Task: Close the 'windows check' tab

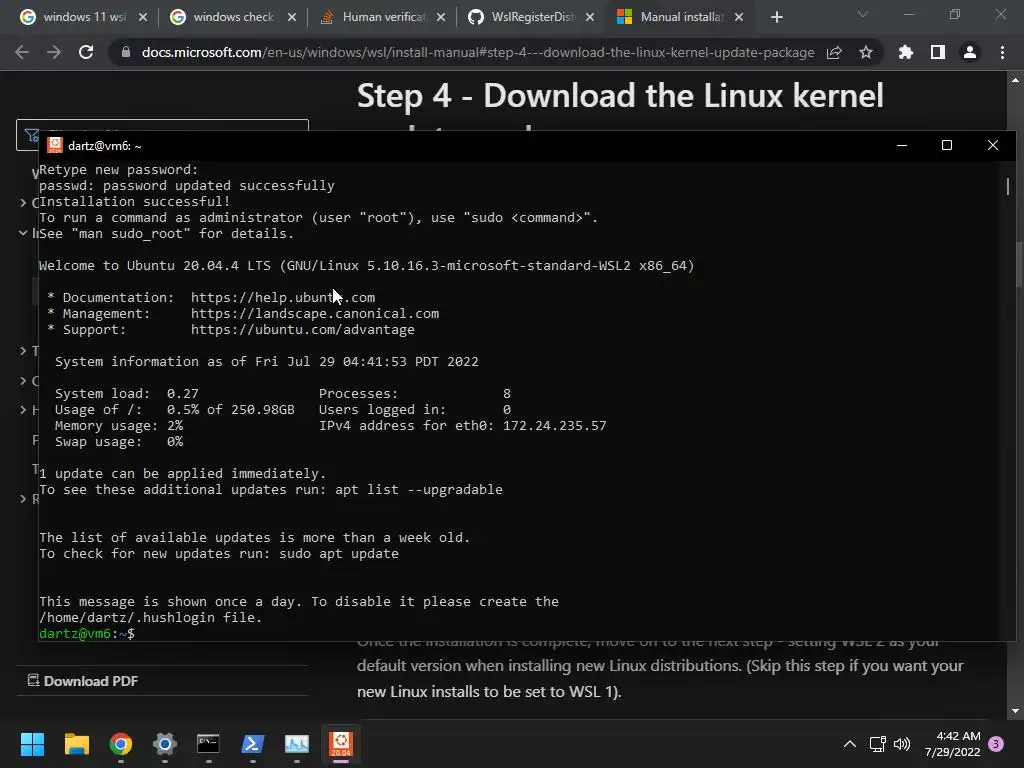Action: (x=292, y=17)
